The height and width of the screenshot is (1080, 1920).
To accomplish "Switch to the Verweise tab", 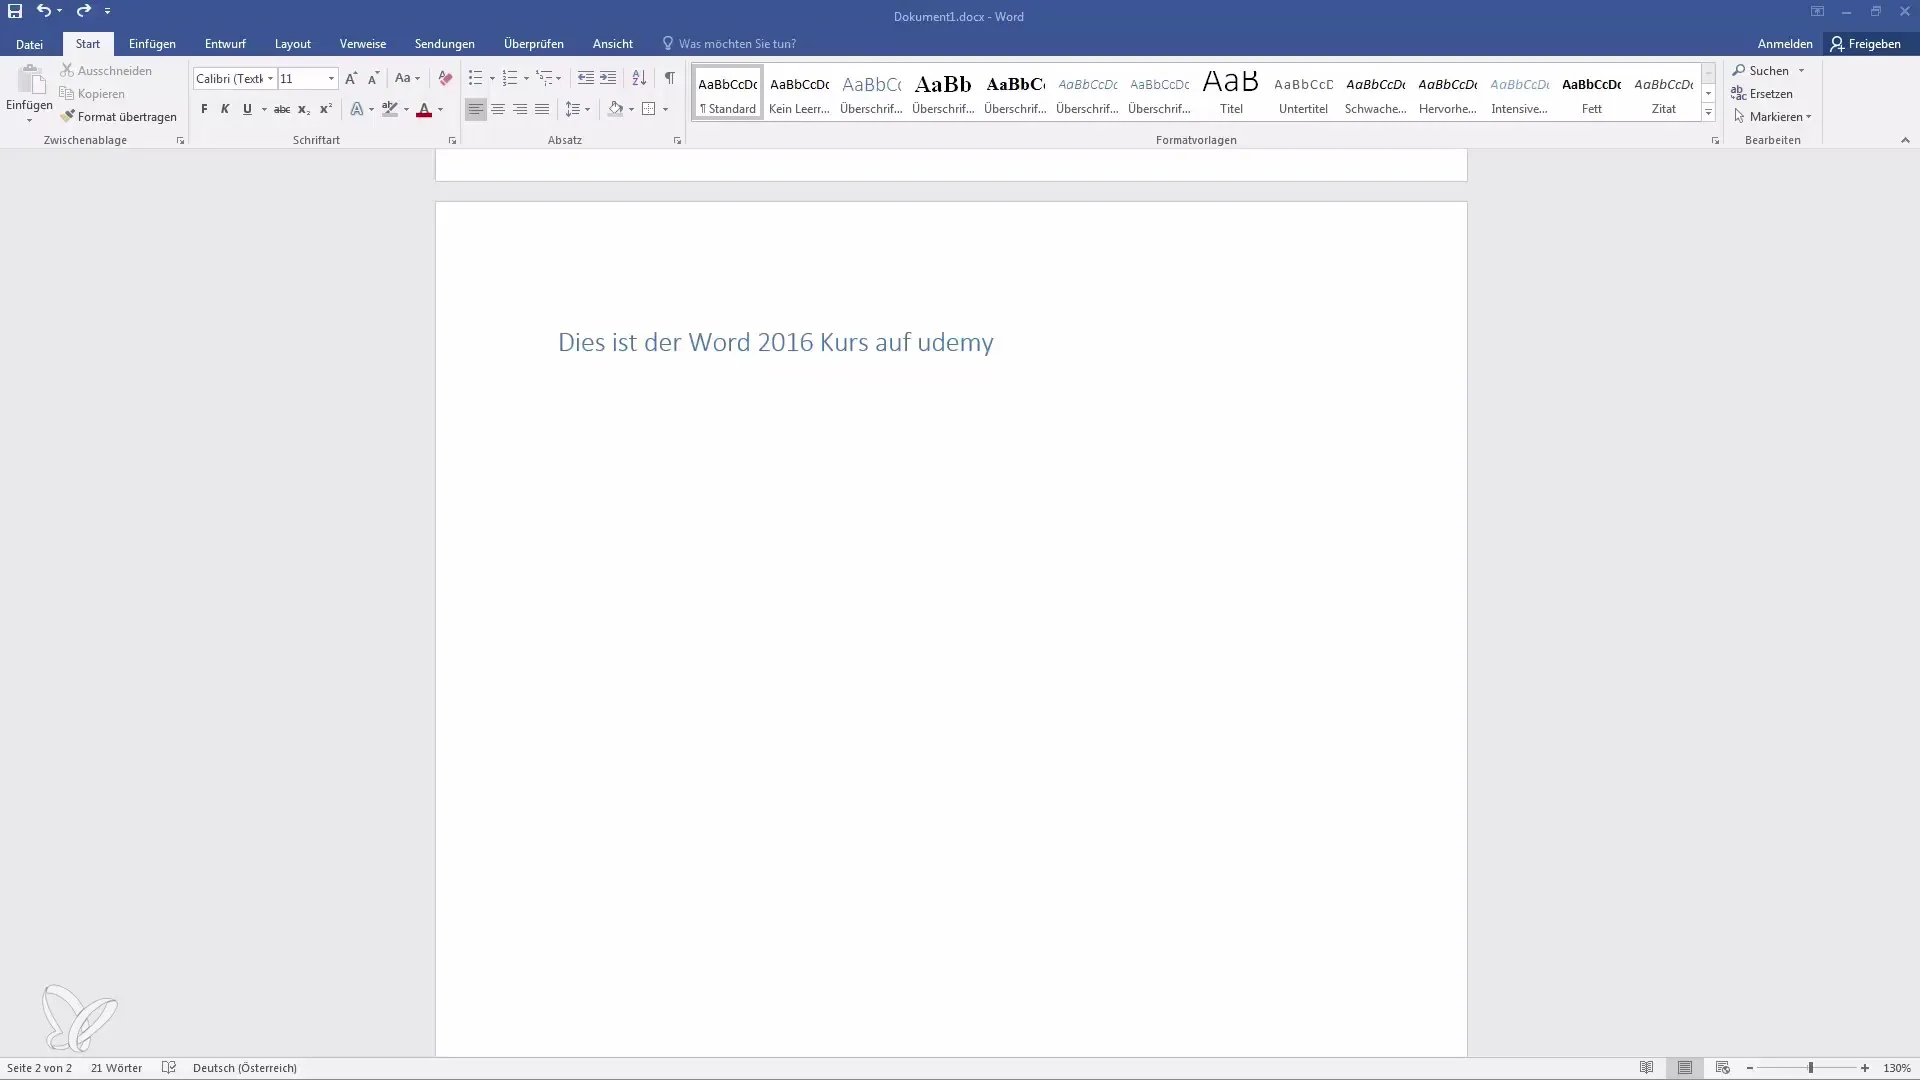I will point(363,44).
